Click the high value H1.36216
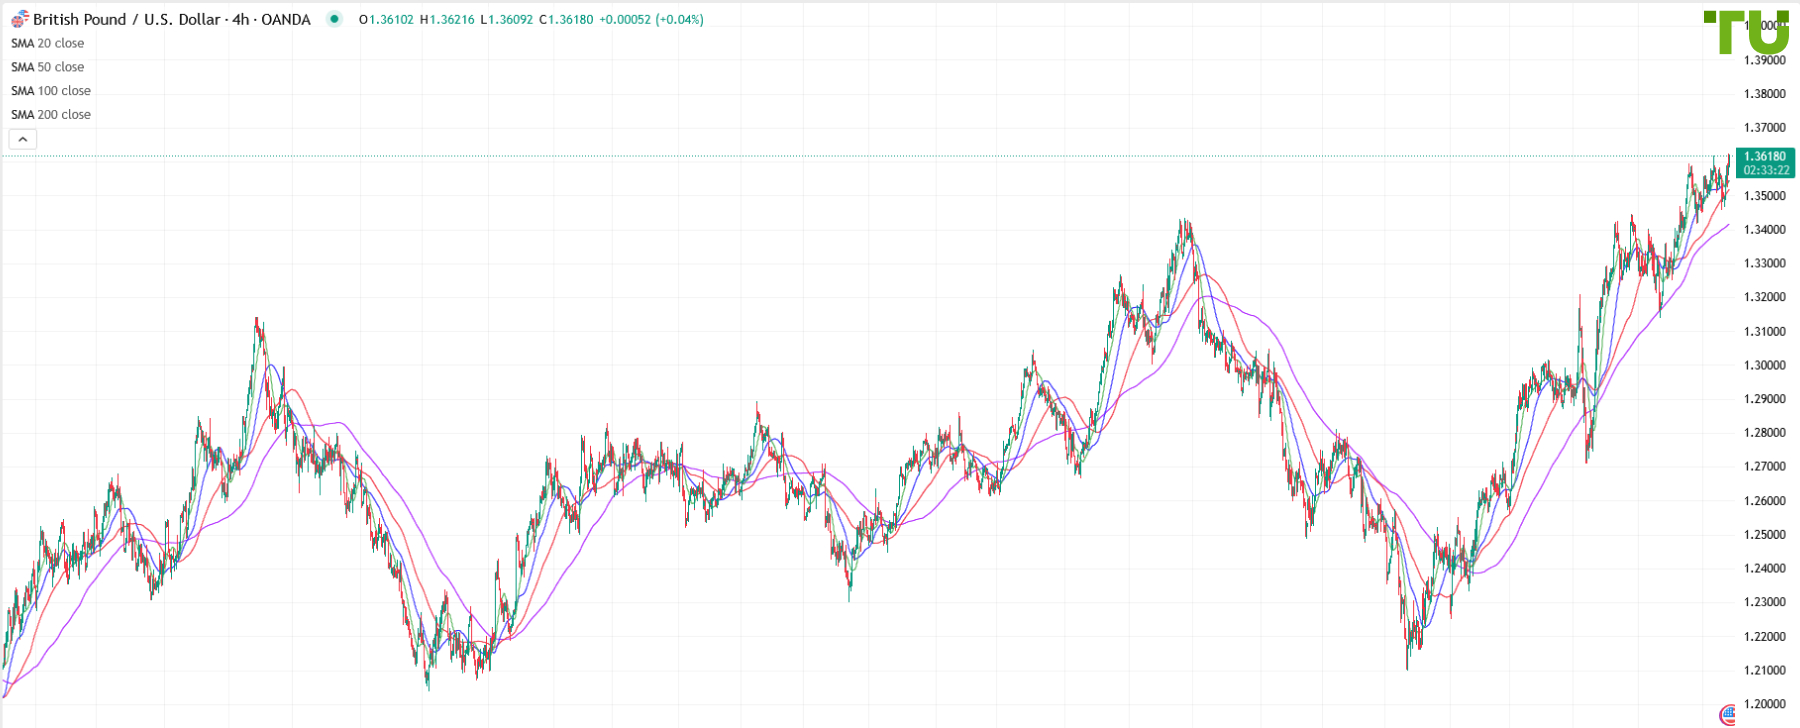 click(x=447, y=20)
